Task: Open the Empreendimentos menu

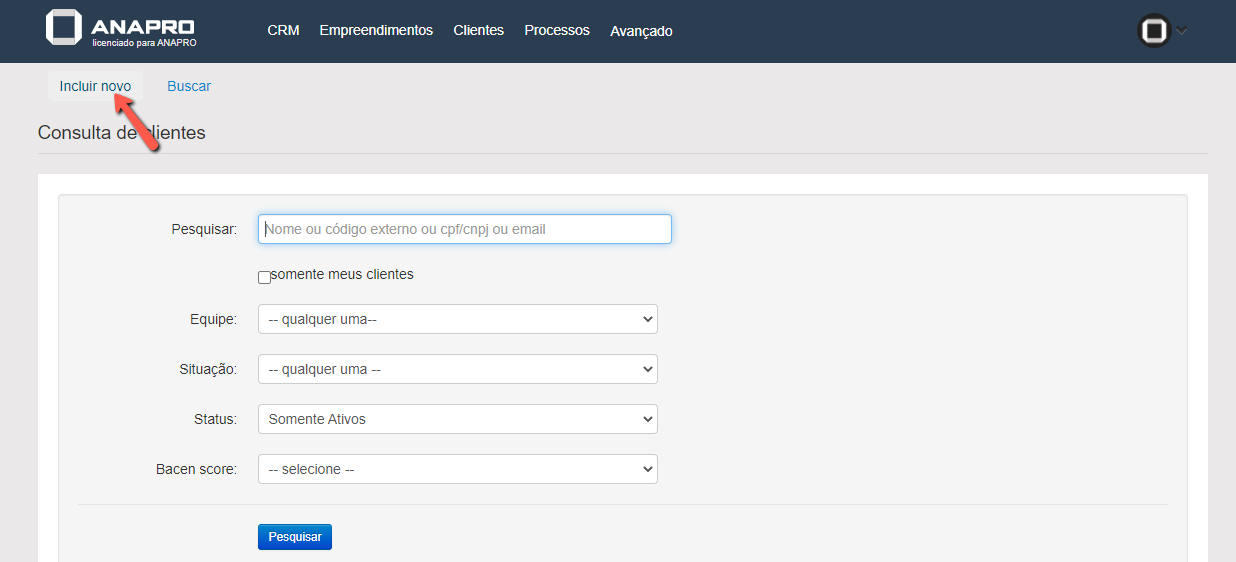Action: click(376, 31)
